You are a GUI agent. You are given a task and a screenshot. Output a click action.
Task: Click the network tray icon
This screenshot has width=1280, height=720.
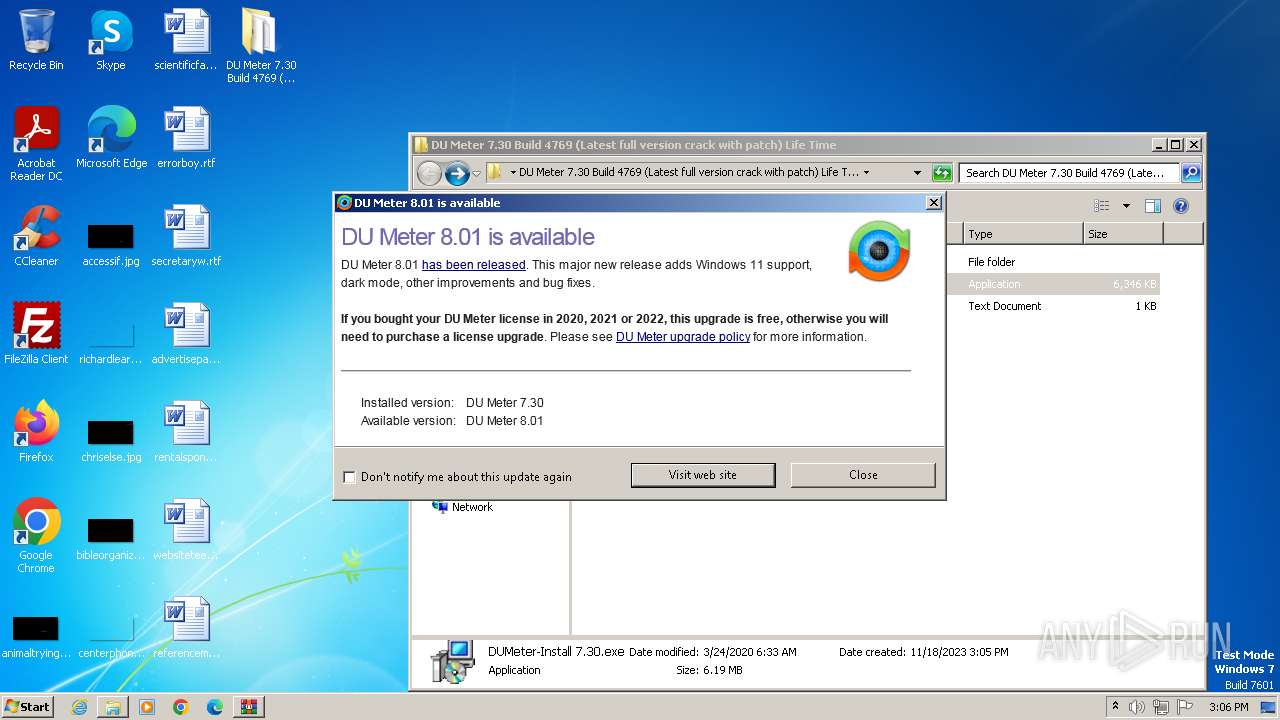[1161, 707]
